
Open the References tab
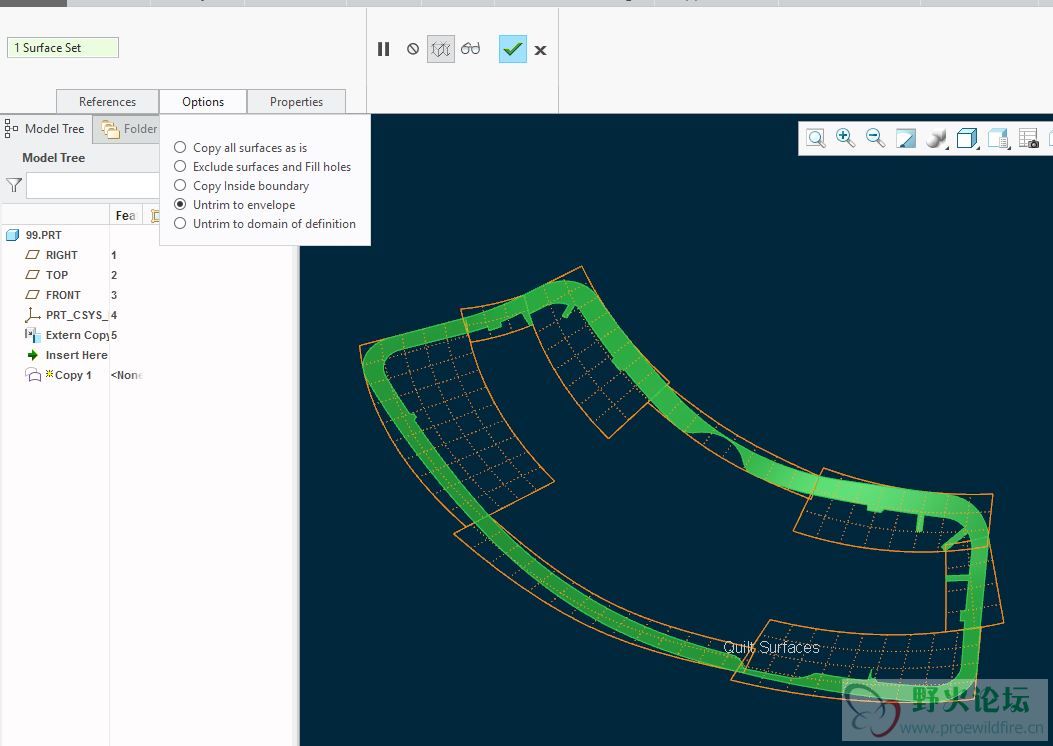click(107, 101)
